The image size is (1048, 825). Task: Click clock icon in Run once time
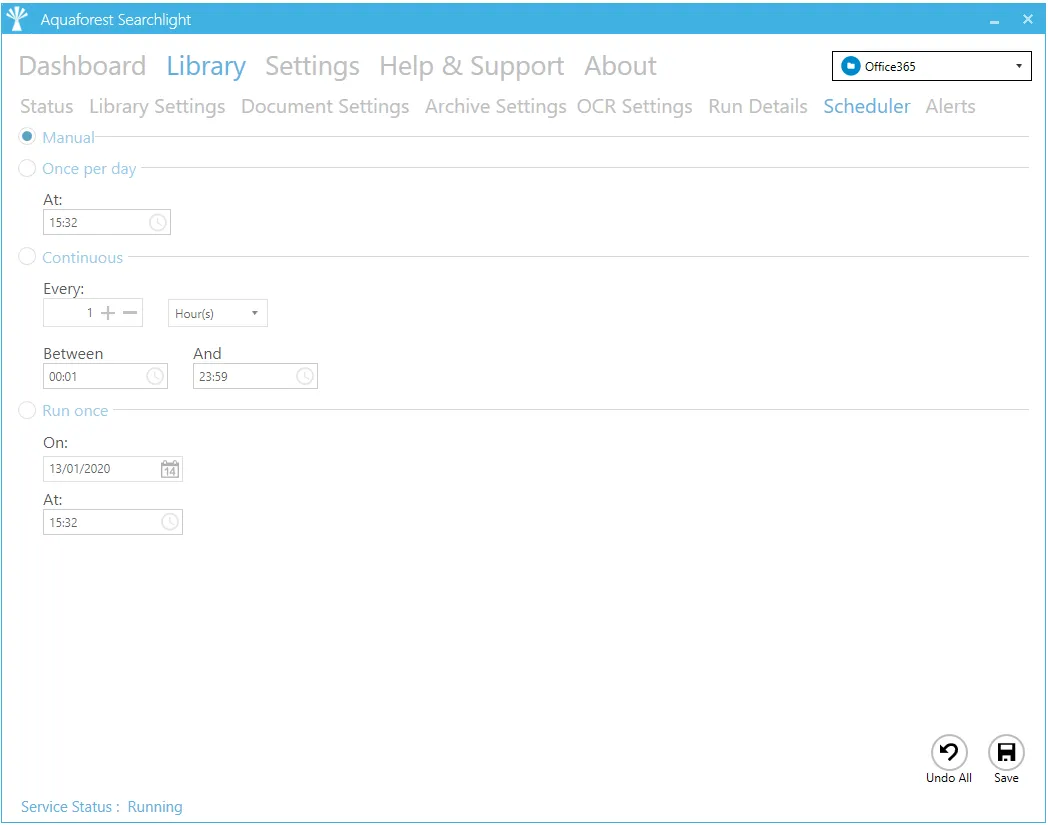[x=170, y=522]
